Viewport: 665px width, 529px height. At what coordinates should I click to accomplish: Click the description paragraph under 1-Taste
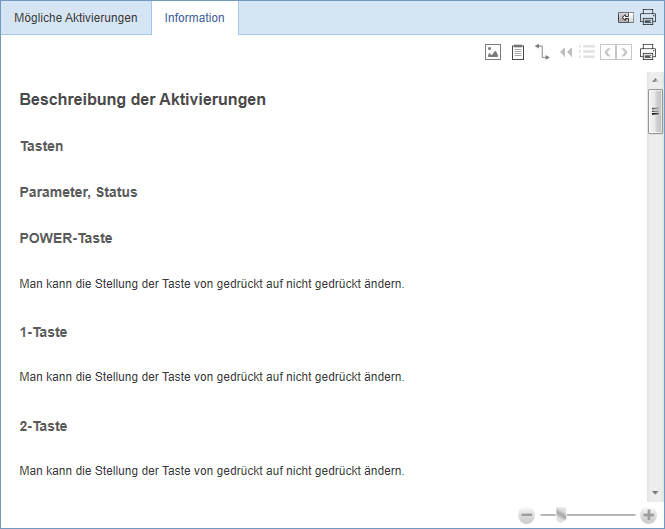[212, 377]
